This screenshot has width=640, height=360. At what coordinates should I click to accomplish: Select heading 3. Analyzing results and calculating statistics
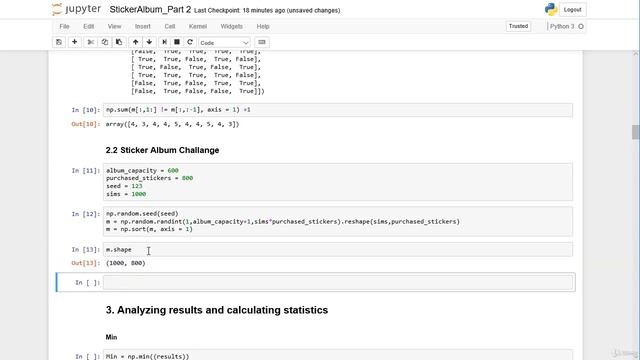[217, 310]
